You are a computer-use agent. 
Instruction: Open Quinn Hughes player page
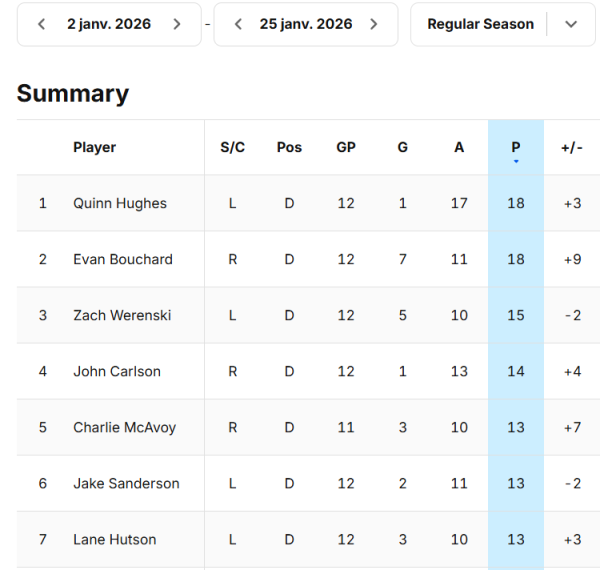[x=120, y=203]
